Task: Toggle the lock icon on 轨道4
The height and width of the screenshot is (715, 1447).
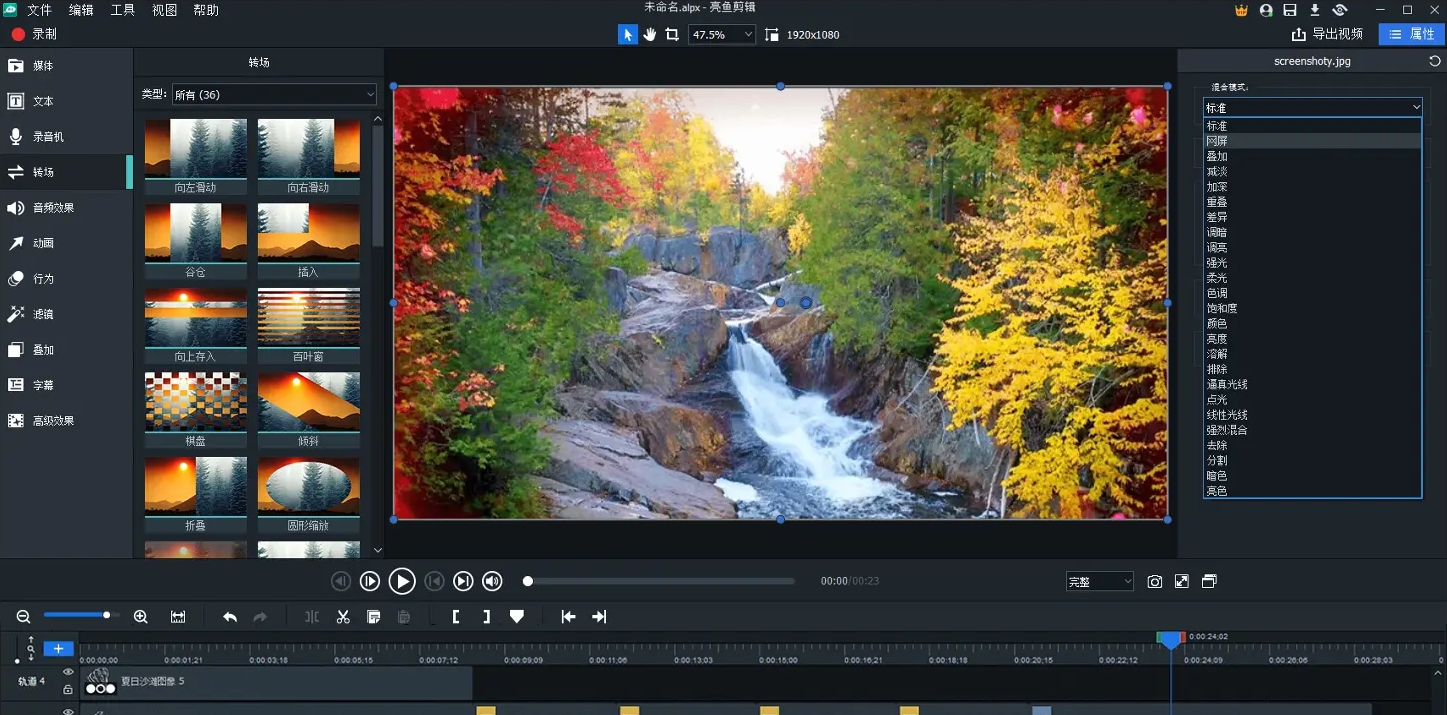Action: 67,689
